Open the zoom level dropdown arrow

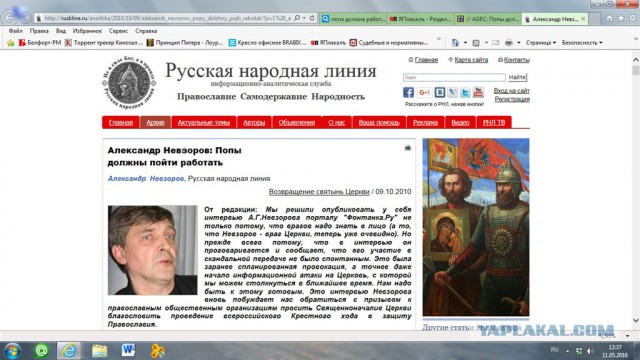pyautogui.click(x=627, y=336)
